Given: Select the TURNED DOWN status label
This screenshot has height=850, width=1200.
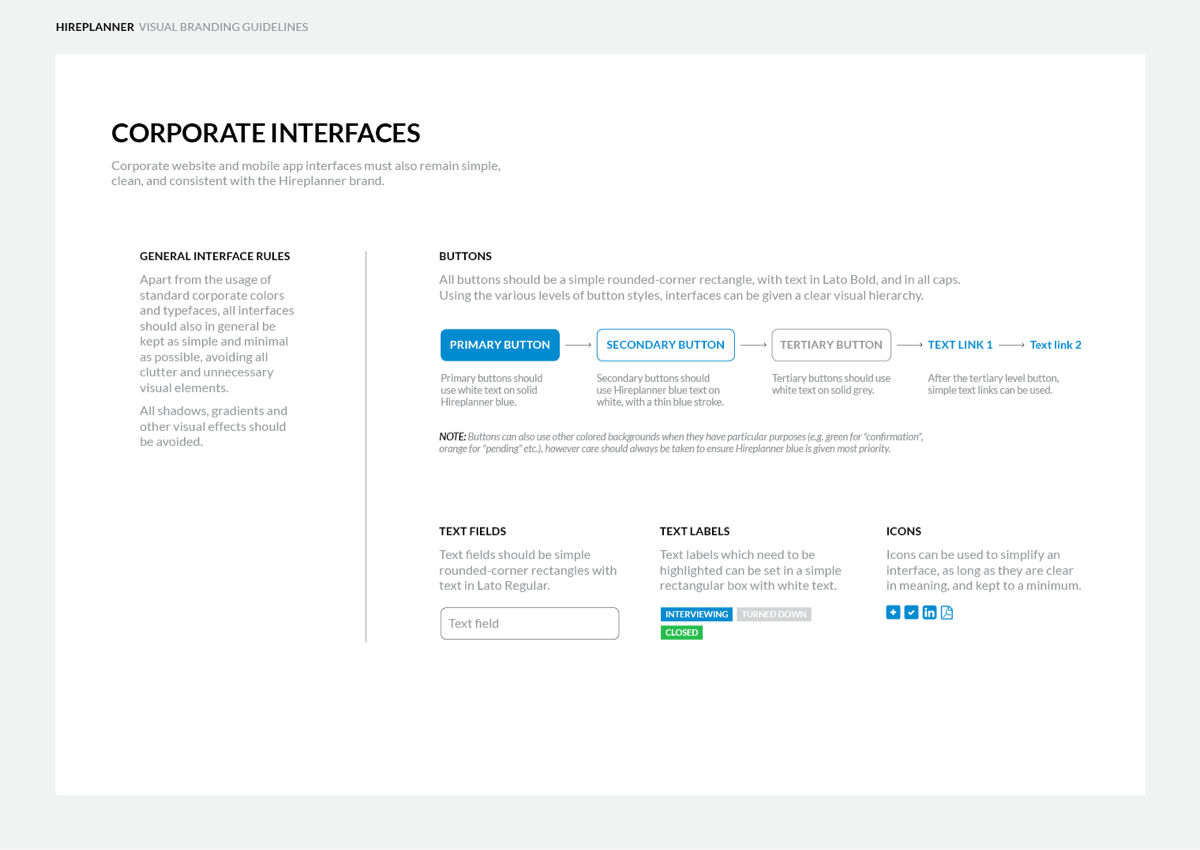Looking at the screenshot, I should tap(774, 614).
